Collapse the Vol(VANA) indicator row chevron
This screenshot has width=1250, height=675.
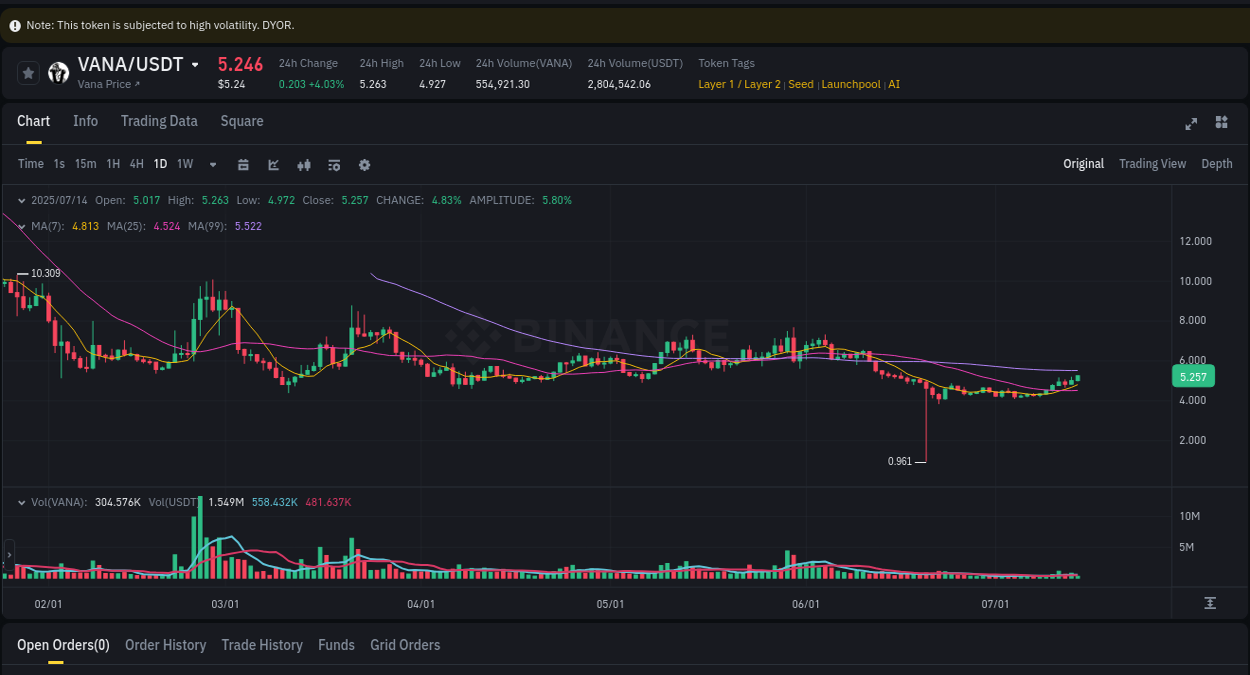pos(21,501)
